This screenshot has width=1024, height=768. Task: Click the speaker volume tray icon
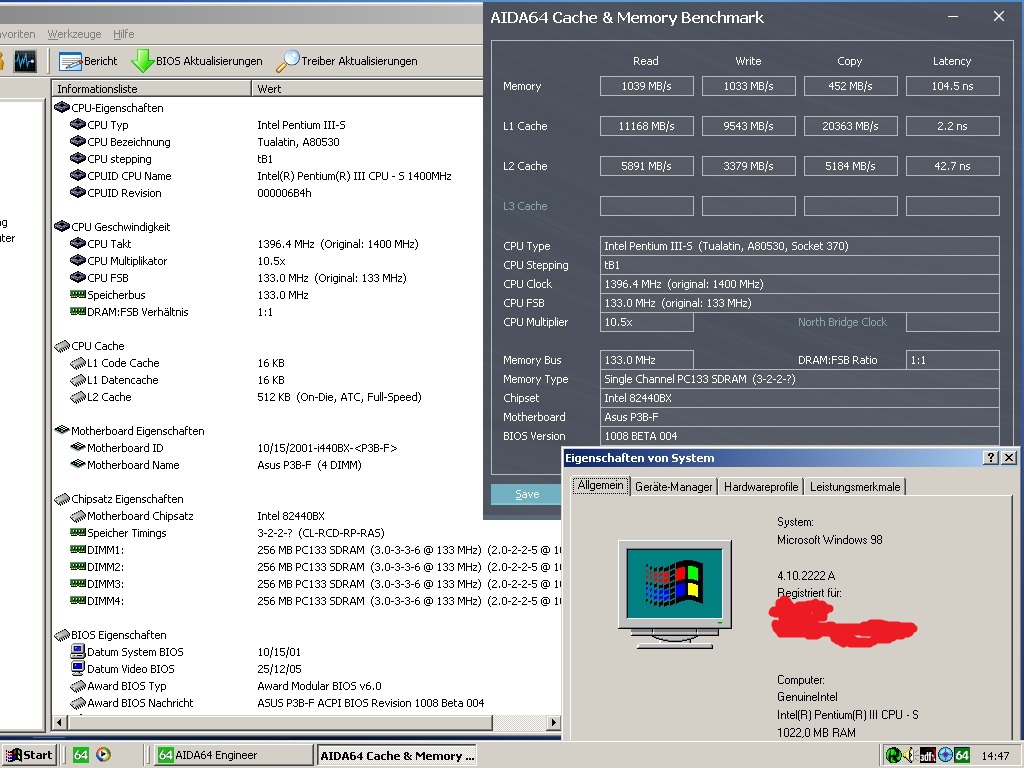(910, 756)
